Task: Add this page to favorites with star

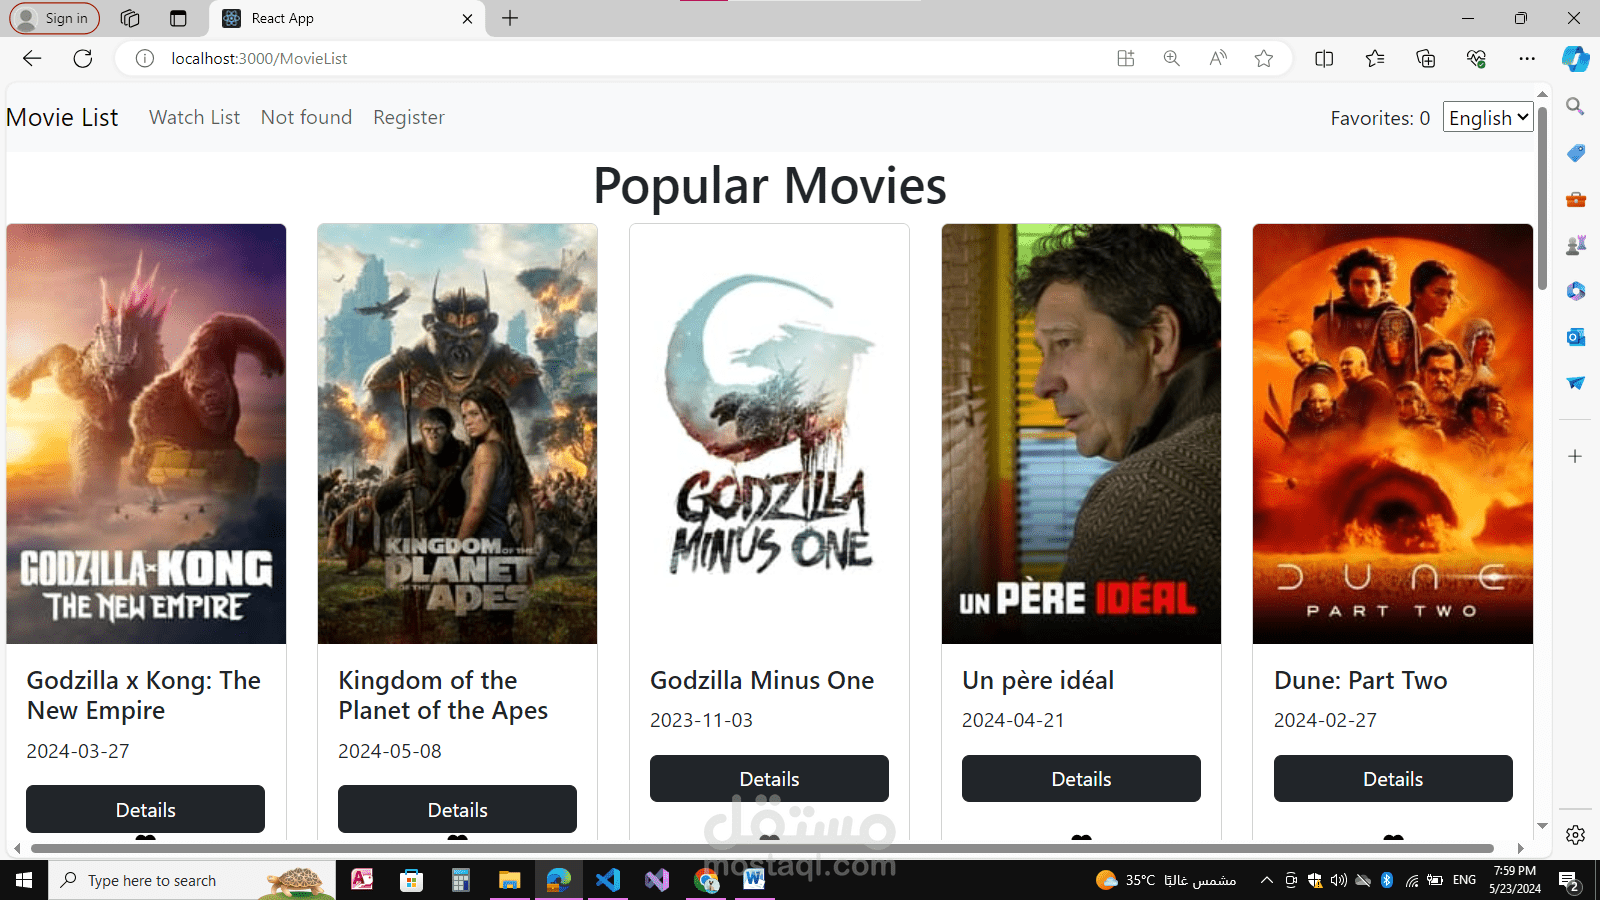Action: pyautogui.click(x=1264, y=58)
